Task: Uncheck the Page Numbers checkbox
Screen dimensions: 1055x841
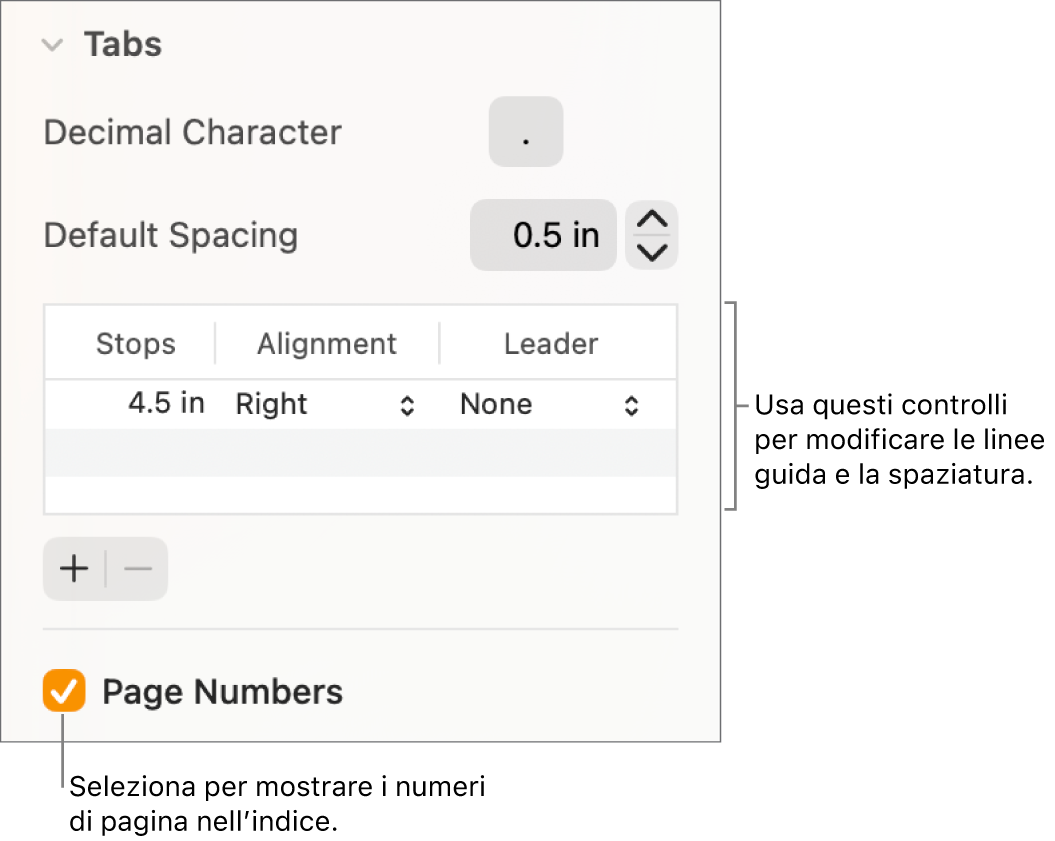Action: click(x=64, y=692)
